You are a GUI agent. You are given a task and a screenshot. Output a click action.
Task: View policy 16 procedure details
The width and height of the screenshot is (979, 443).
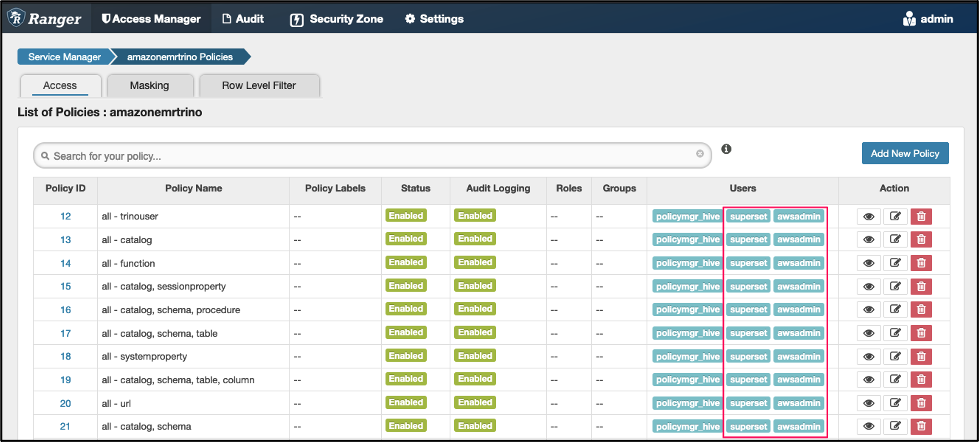868,309
